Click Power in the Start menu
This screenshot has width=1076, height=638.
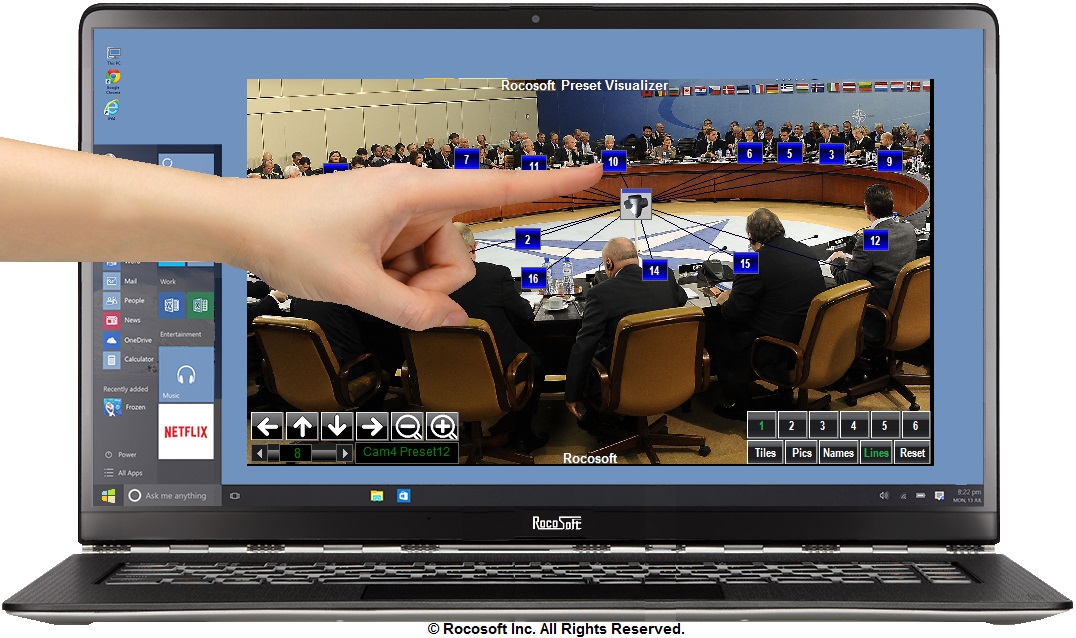click(121, 454)
